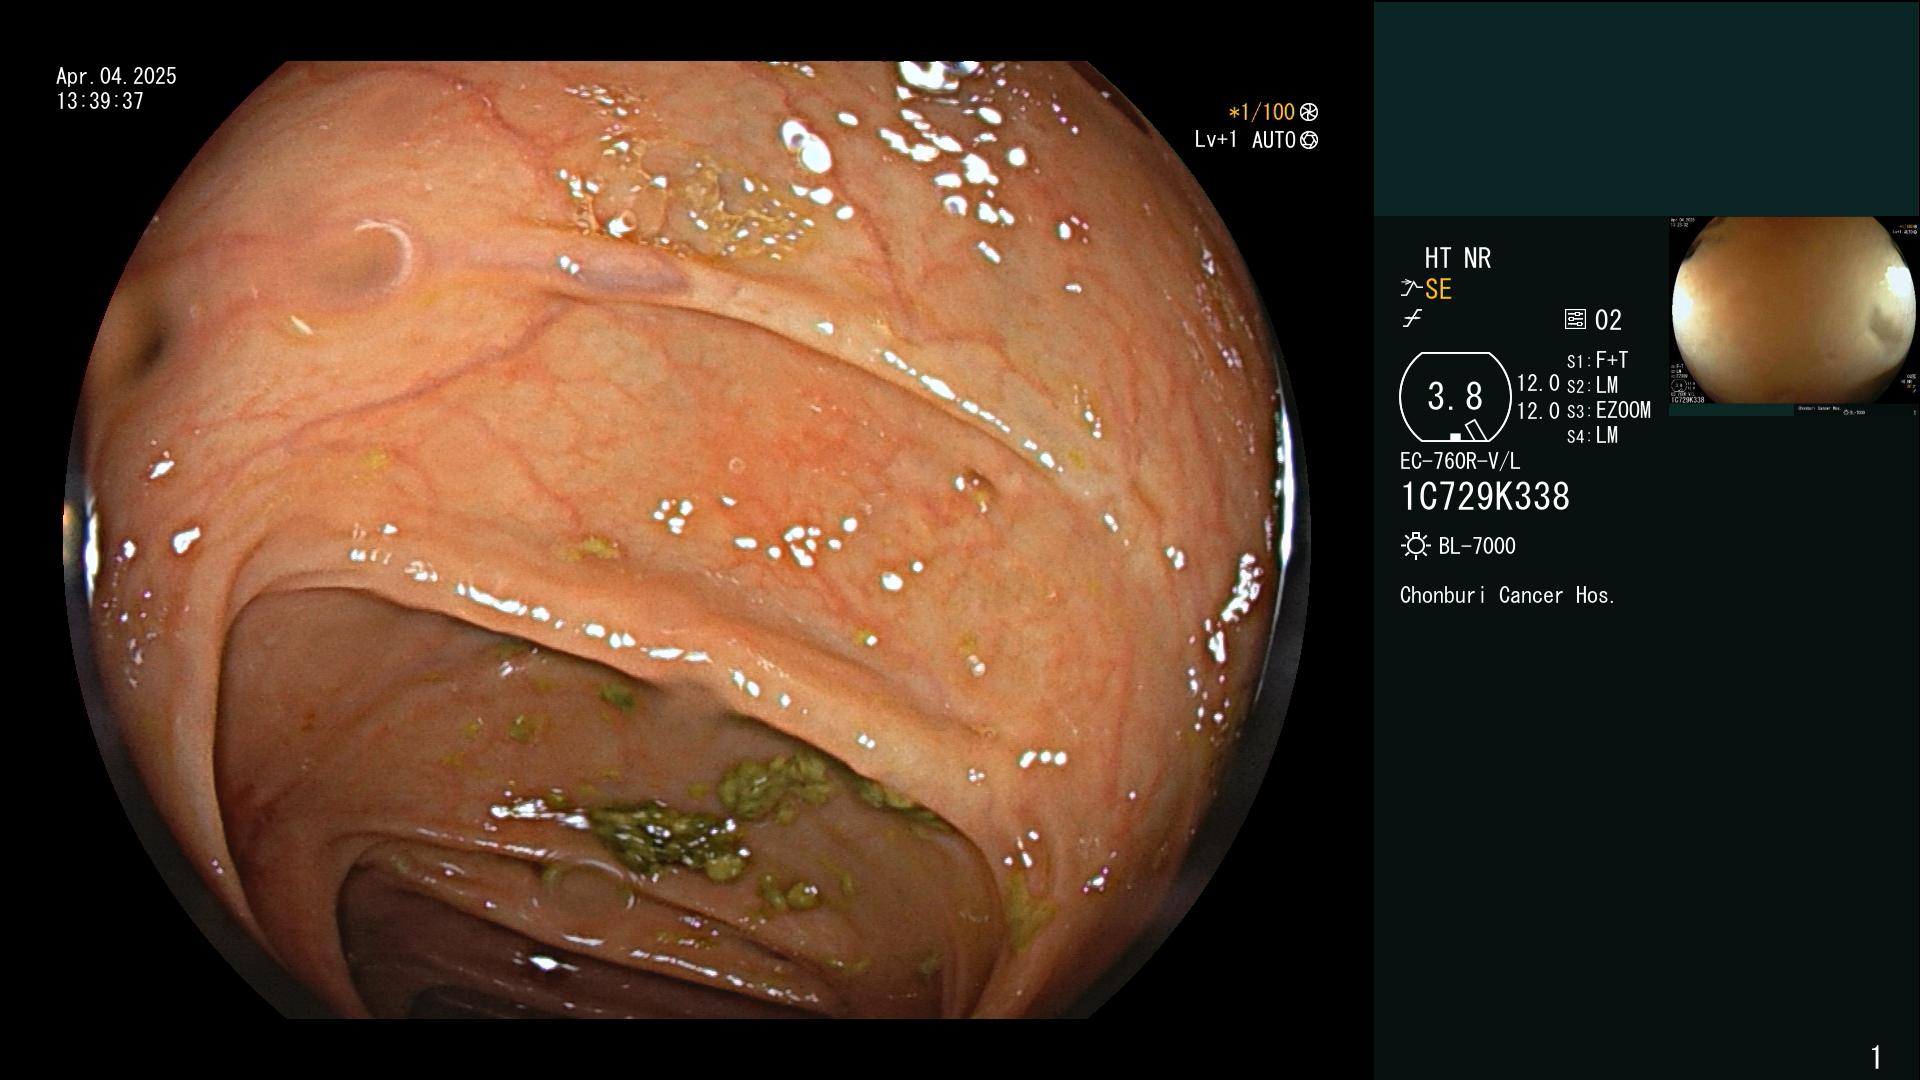The image size is (1920, 1080).
Task: Click the settings sliders icon beside 02
Action: tap(1575, 320)
